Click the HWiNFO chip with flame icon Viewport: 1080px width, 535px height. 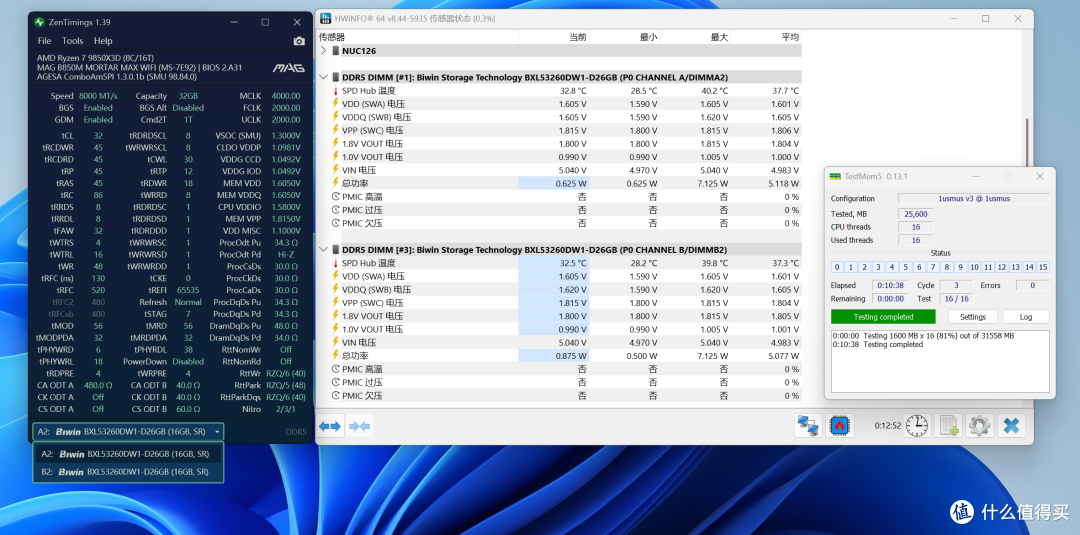(840, 426)
